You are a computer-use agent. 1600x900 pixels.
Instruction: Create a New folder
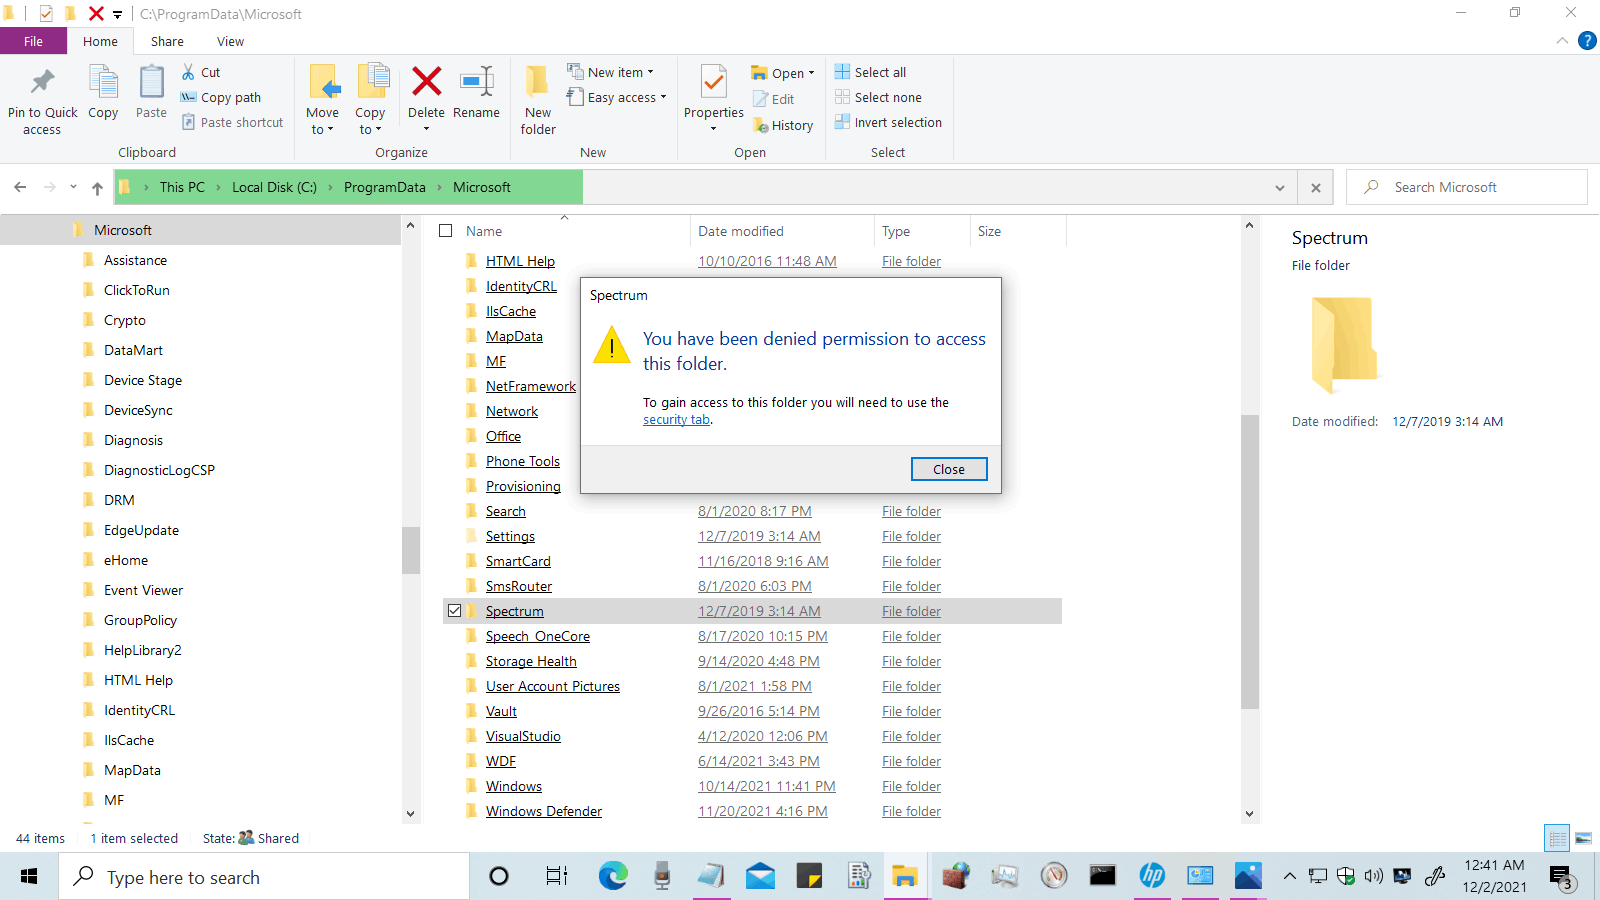(x=538, y=100)
